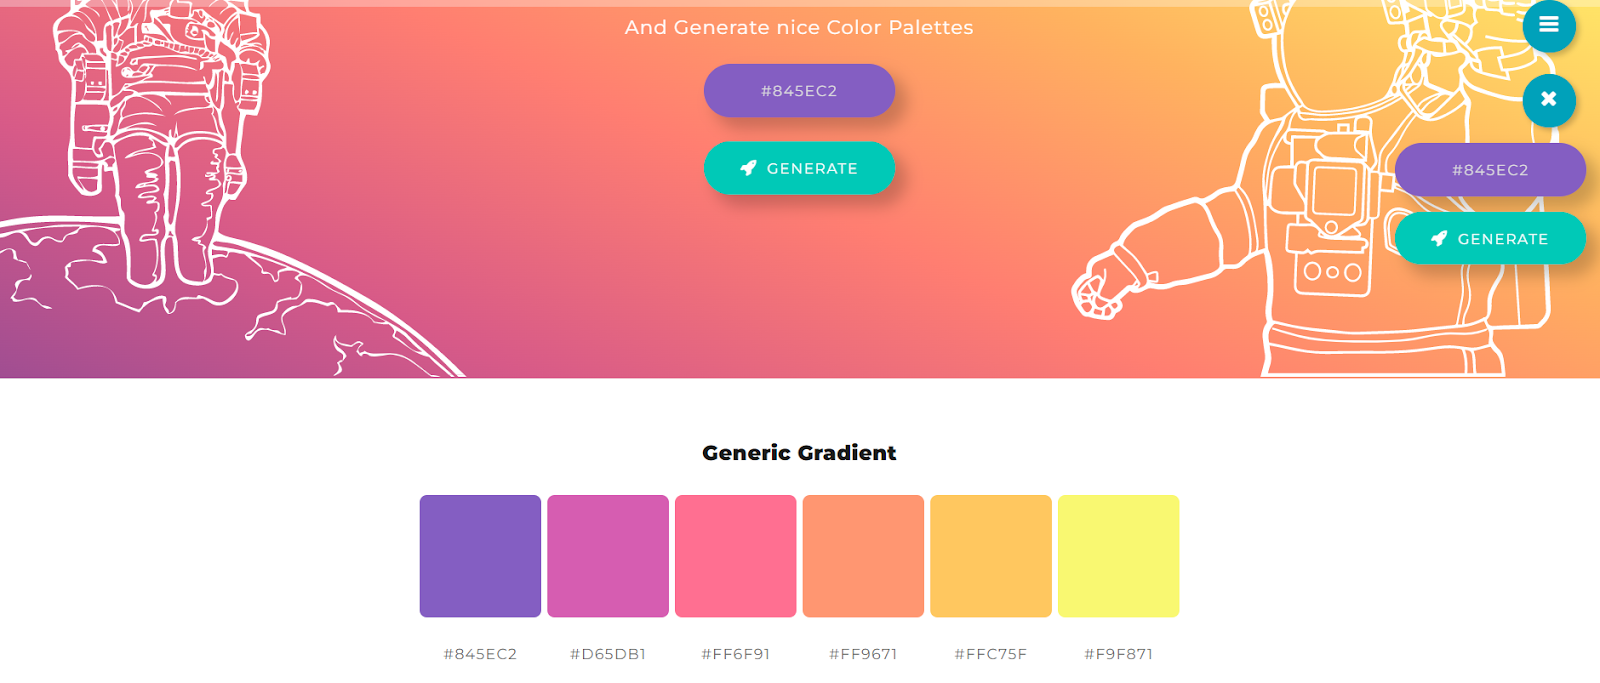Viewport: 1600px width, 683px height.
Task: Open the right-side #845EC2 color code button
Action: tap(1490, 170)
